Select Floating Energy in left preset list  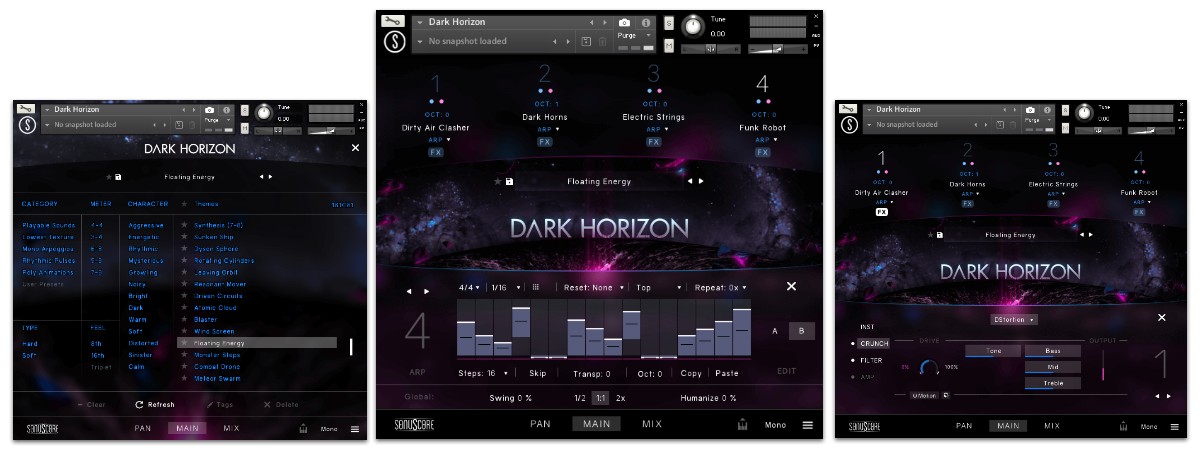(x=257, y=343)
